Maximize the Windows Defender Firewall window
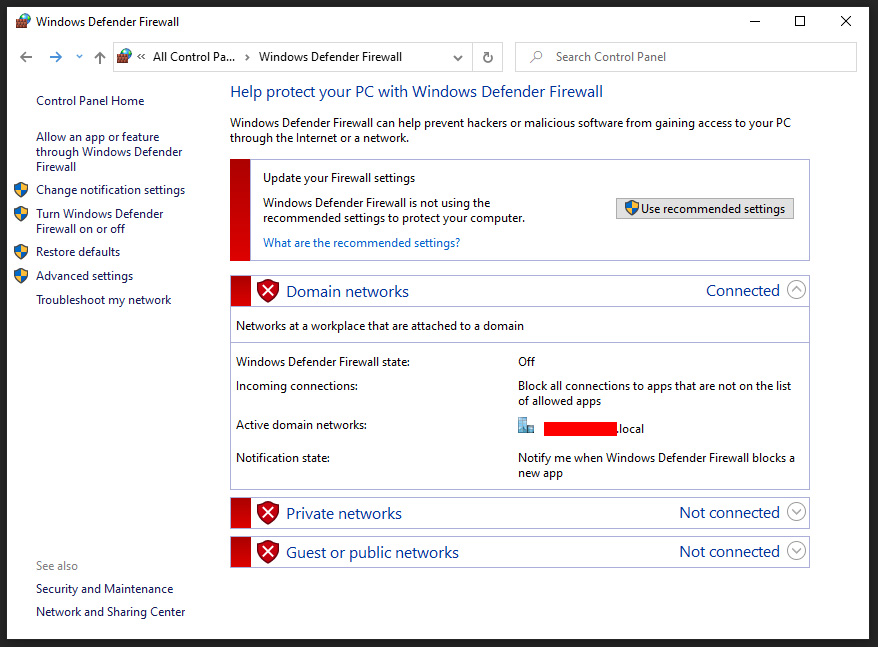 (800, 21)
